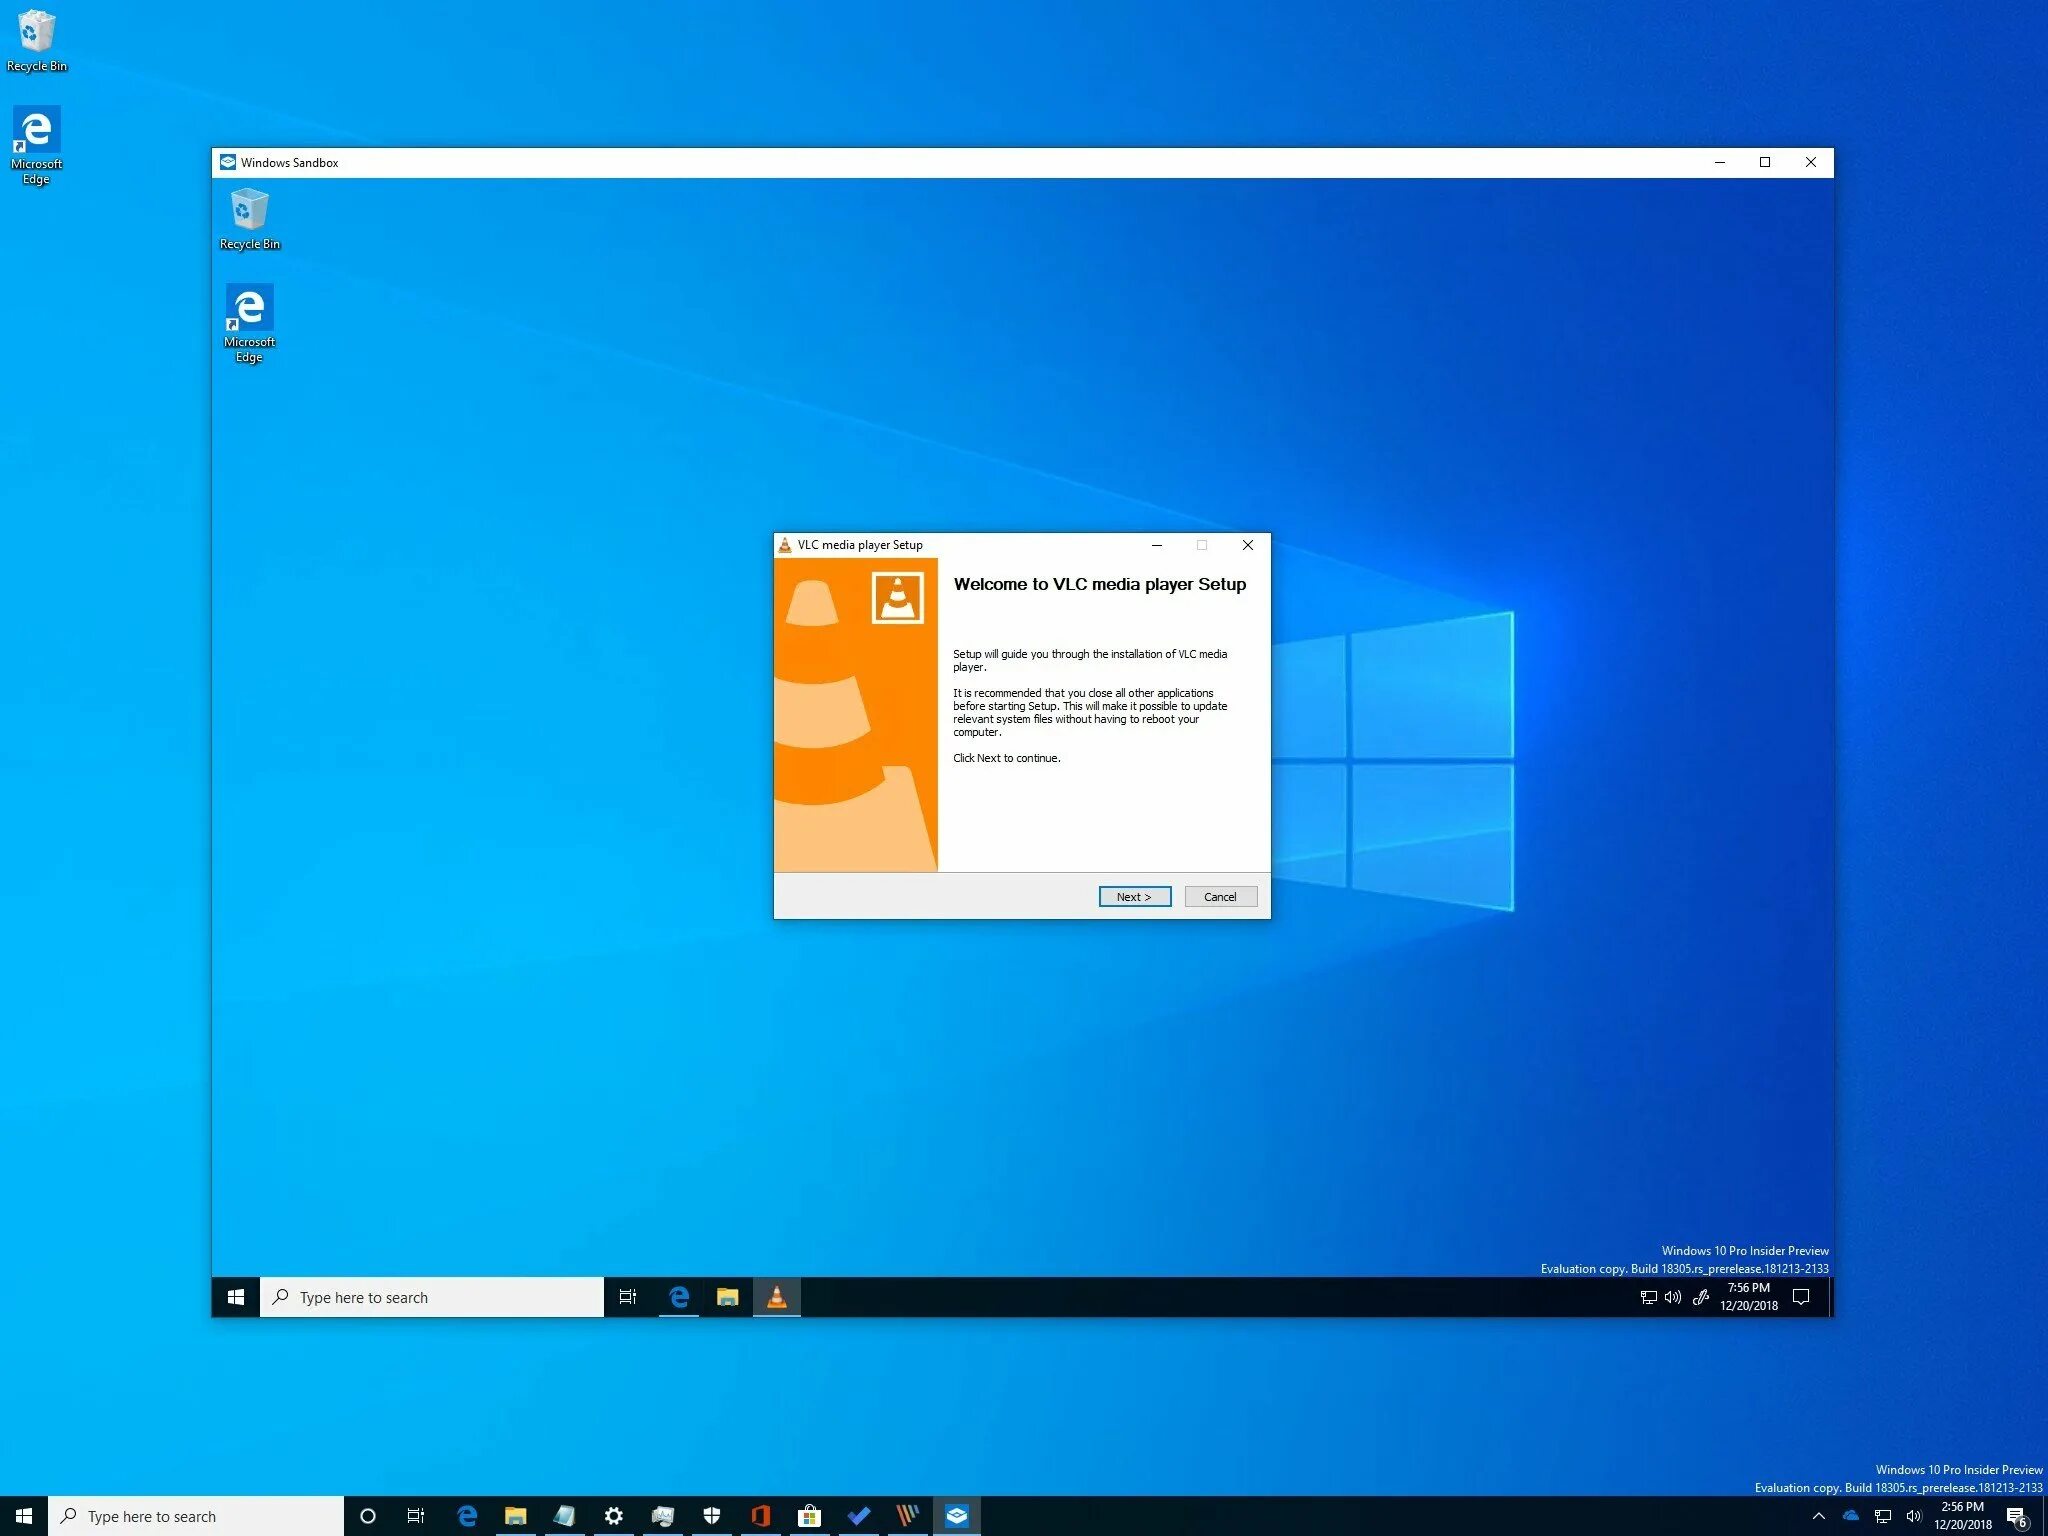
Task: Open Microsoft Store from host taskbar
Action: [x=809, y=1516]
